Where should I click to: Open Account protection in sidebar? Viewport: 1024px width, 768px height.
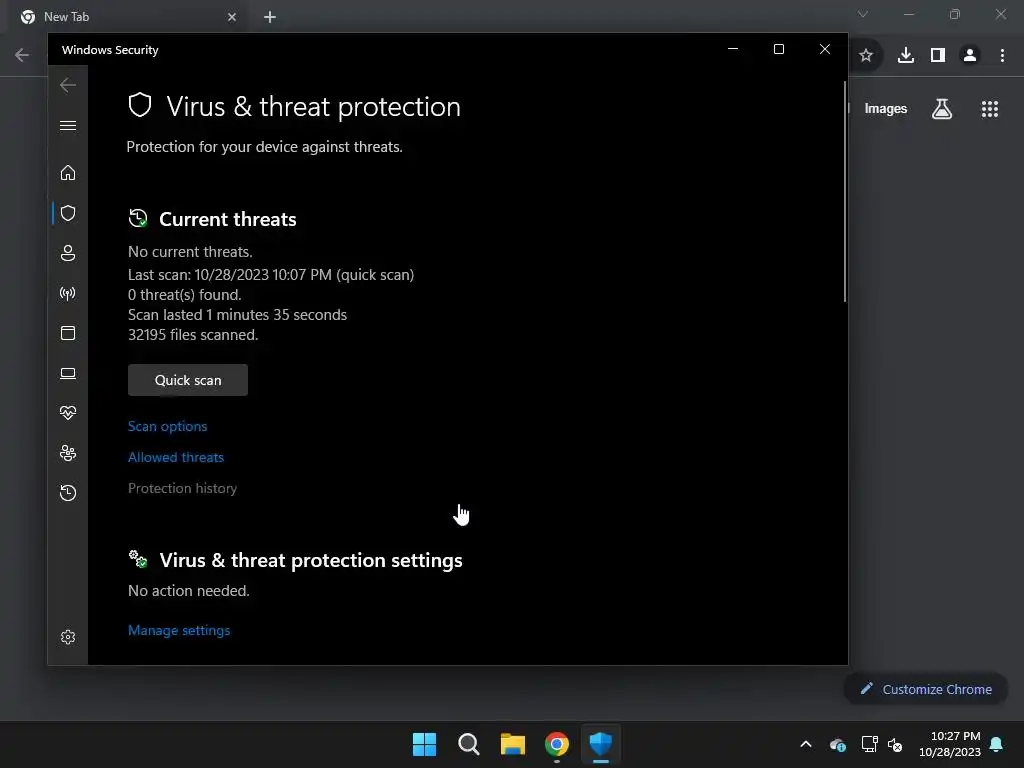68,253
